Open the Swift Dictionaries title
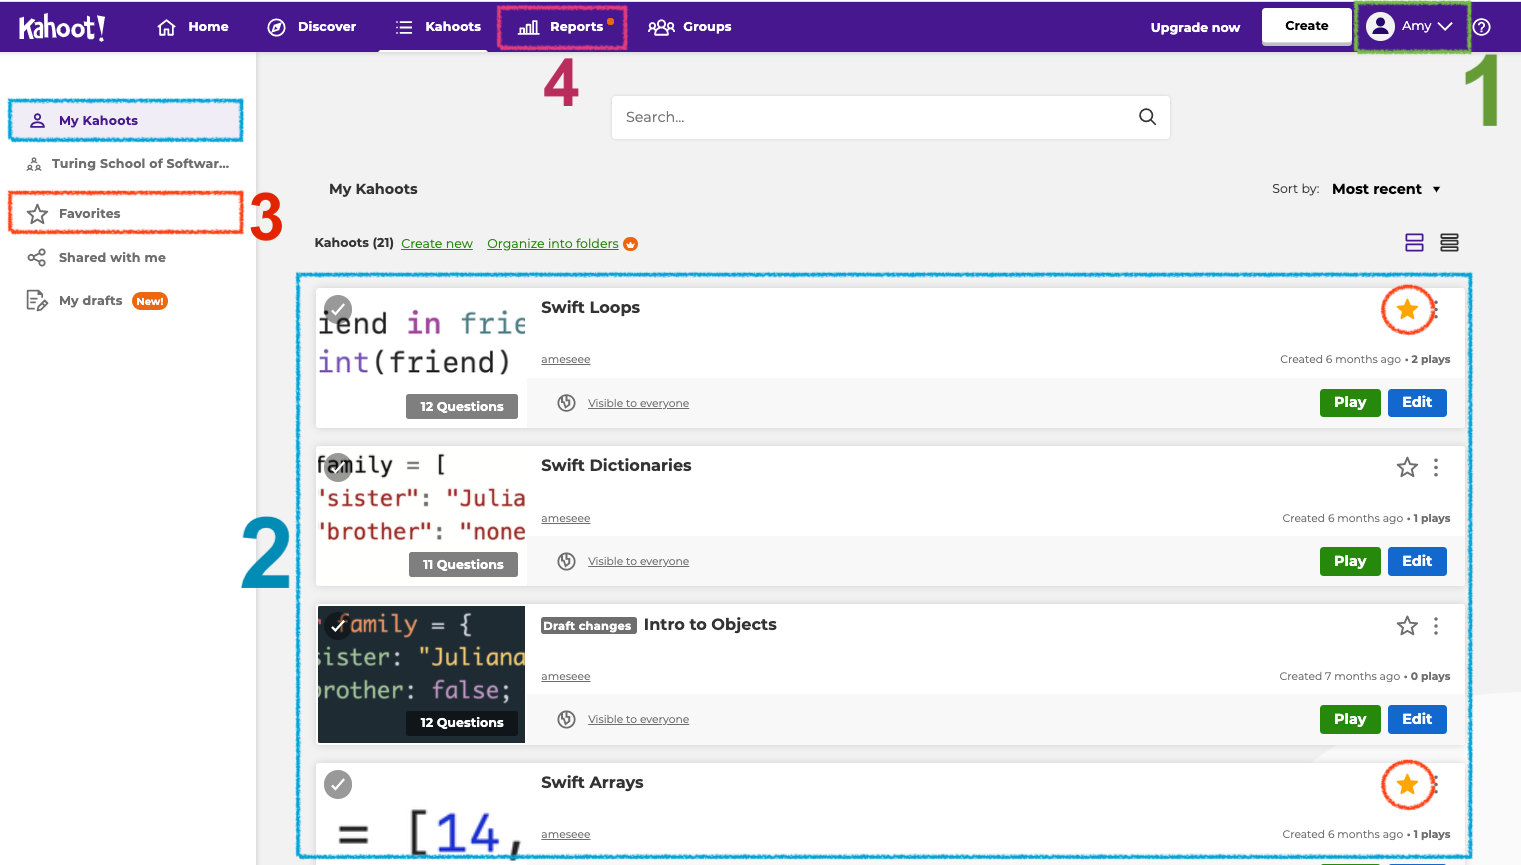The width and height of the screenshot is (1521, 865). (616, 466)
